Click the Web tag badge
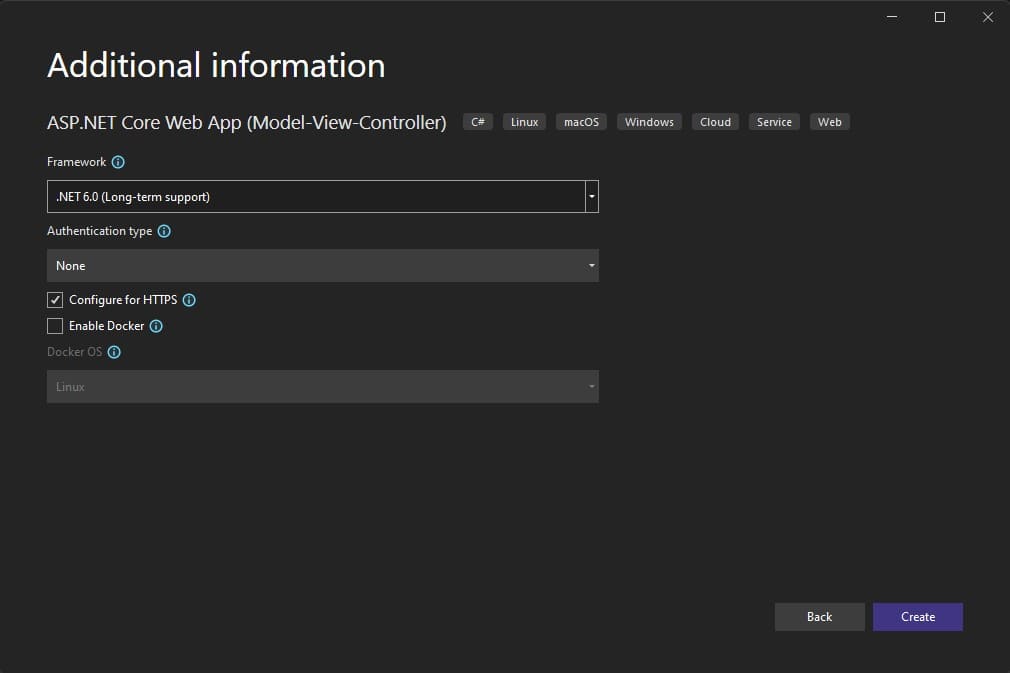The height and width of the screenshot is (673, 1010). pyautogui.click(x=829, y=121)
